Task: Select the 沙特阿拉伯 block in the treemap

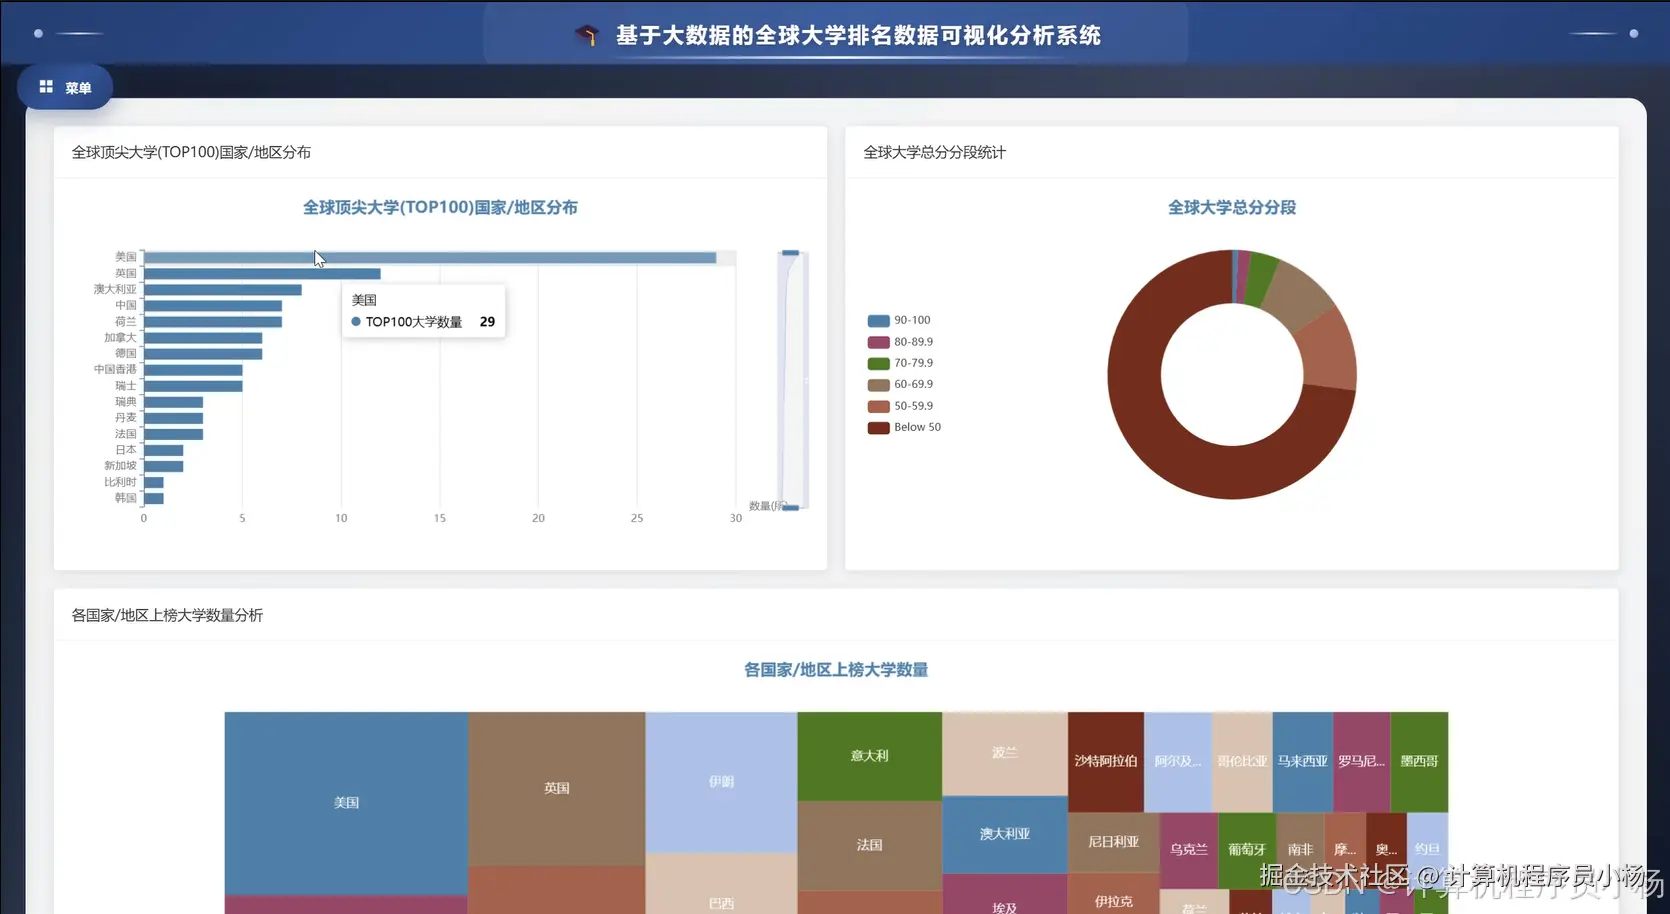Action: [x=1106, y=761]
